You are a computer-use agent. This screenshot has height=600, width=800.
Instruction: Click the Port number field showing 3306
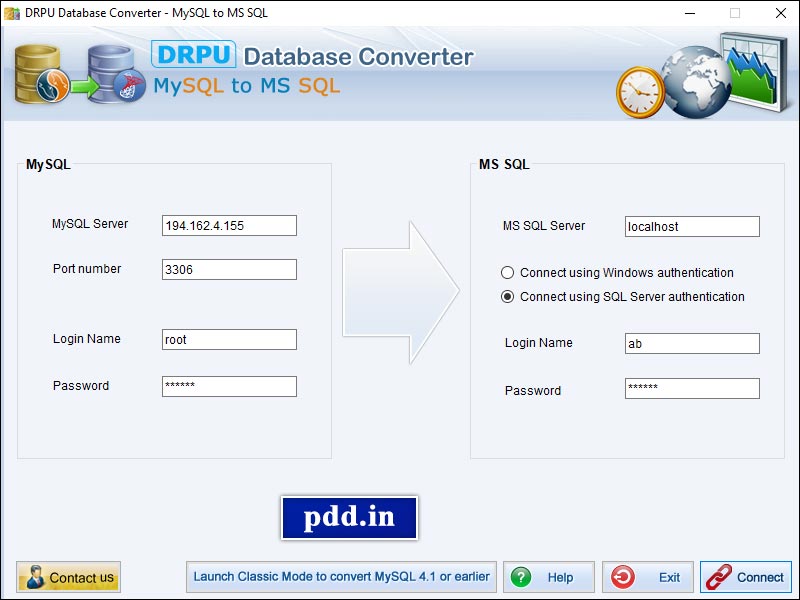[x=228, y=269]
